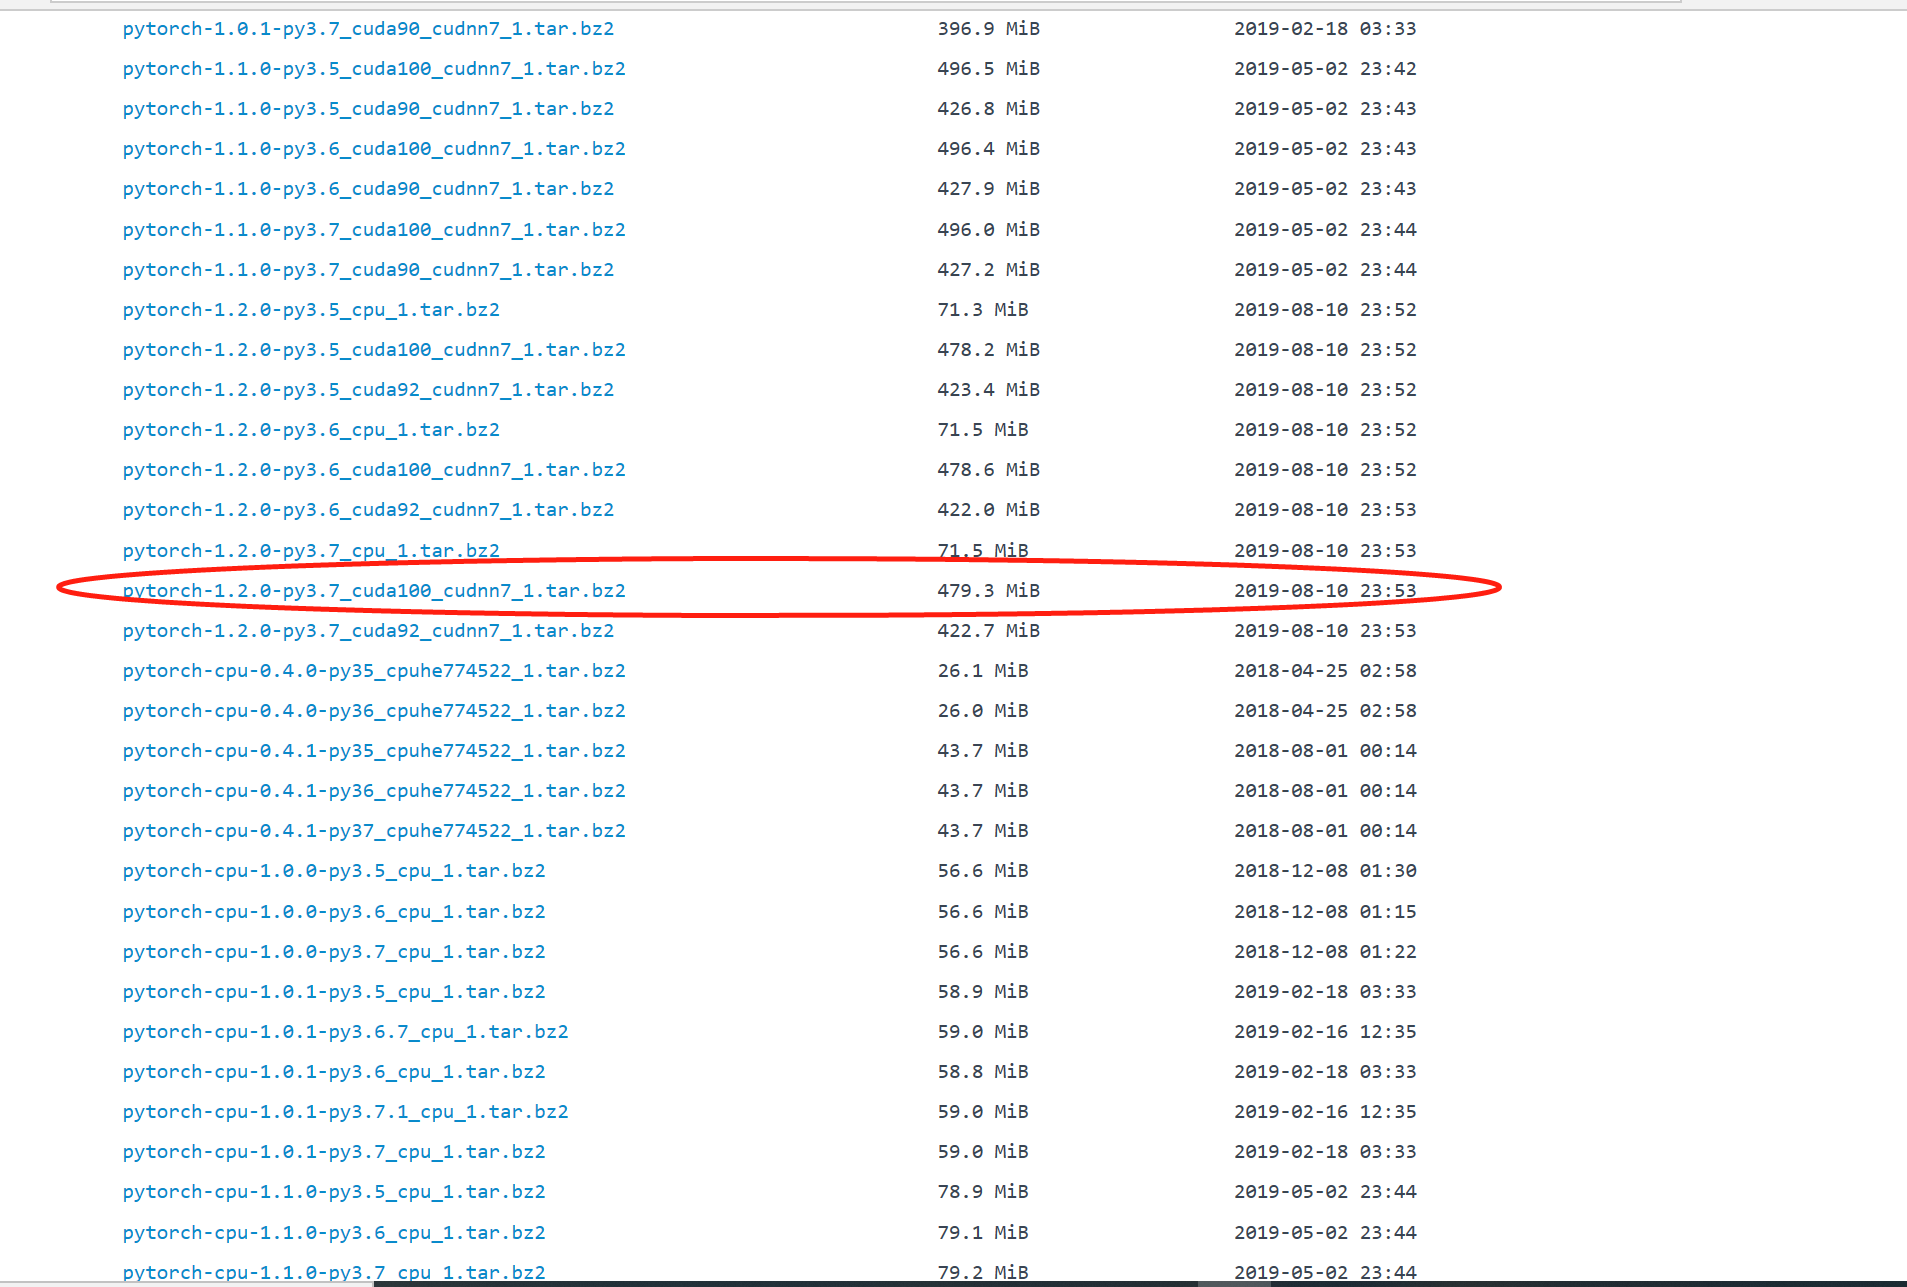Click pytorch-1.2.0-py3.5_cuda92_cudnn7_1.tar.bz2

click(x=368, y=390)
